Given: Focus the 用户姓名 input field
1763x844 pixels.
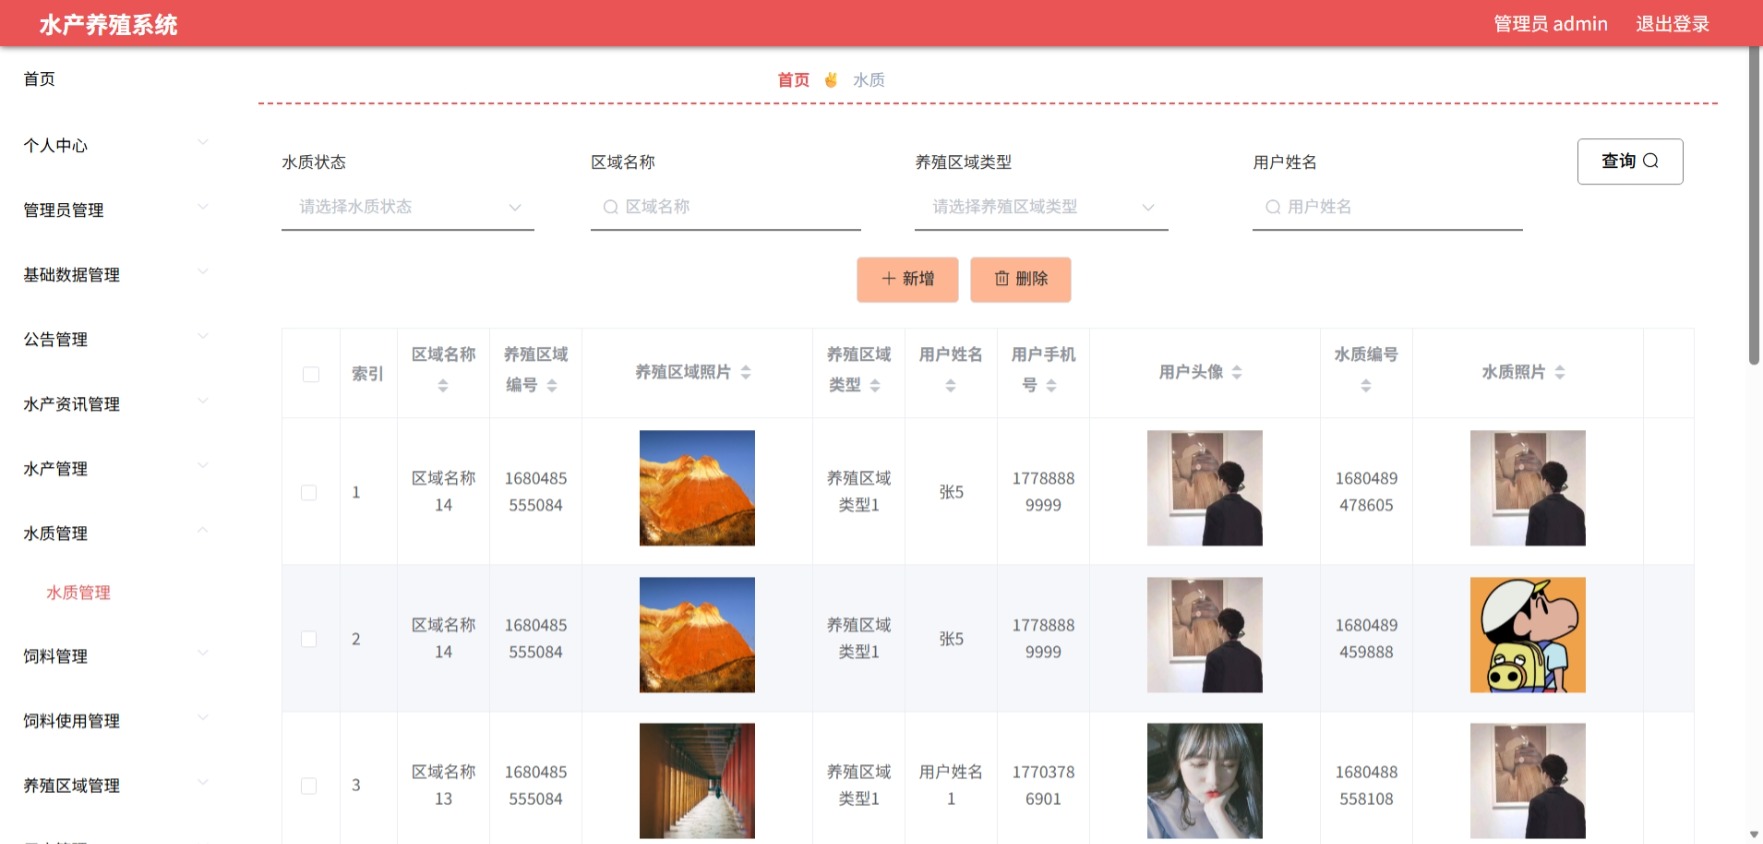Looking at the screenshot, I should point(1388,207).
